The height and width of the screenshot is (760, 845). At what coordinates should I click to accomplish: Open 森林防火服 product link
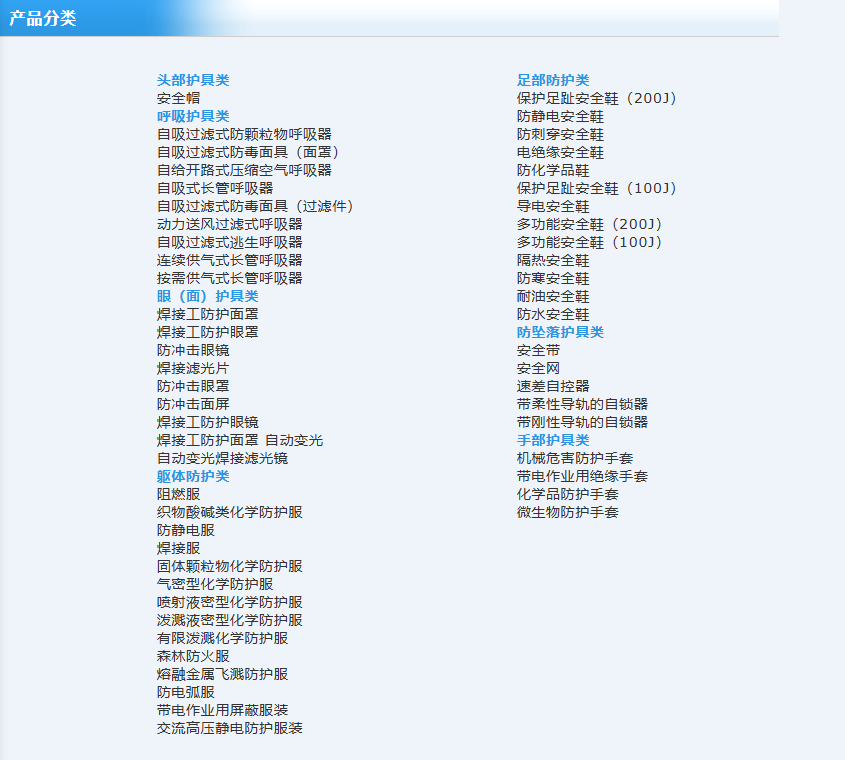point(193,657)
